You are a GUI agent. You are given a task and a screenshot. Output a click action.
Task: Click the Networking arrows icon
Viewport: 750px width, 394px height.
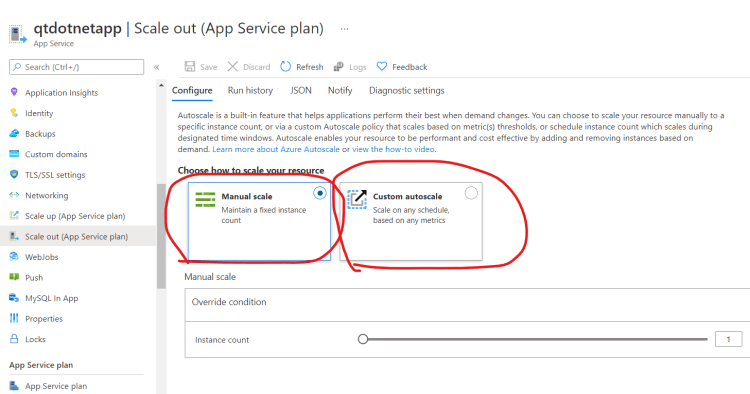(14, 195)
